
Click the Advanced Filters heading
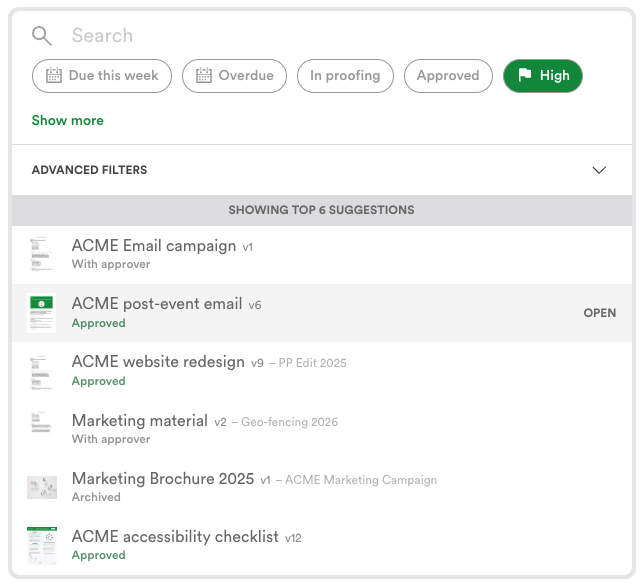coord(89,170)
